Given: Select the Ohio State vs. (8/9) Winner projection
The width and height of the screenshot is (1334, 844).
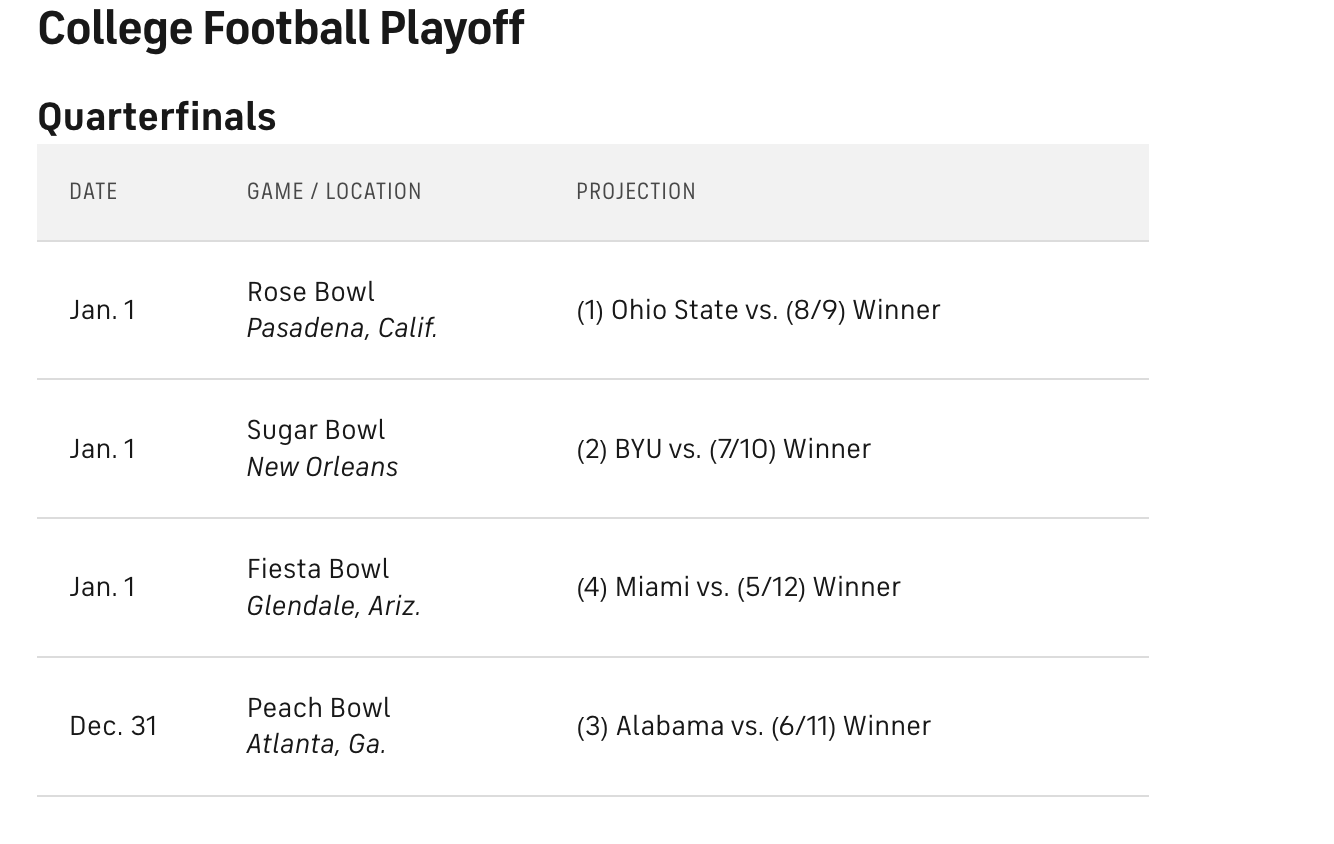Looking at the screenshot, I should (758, 310).
